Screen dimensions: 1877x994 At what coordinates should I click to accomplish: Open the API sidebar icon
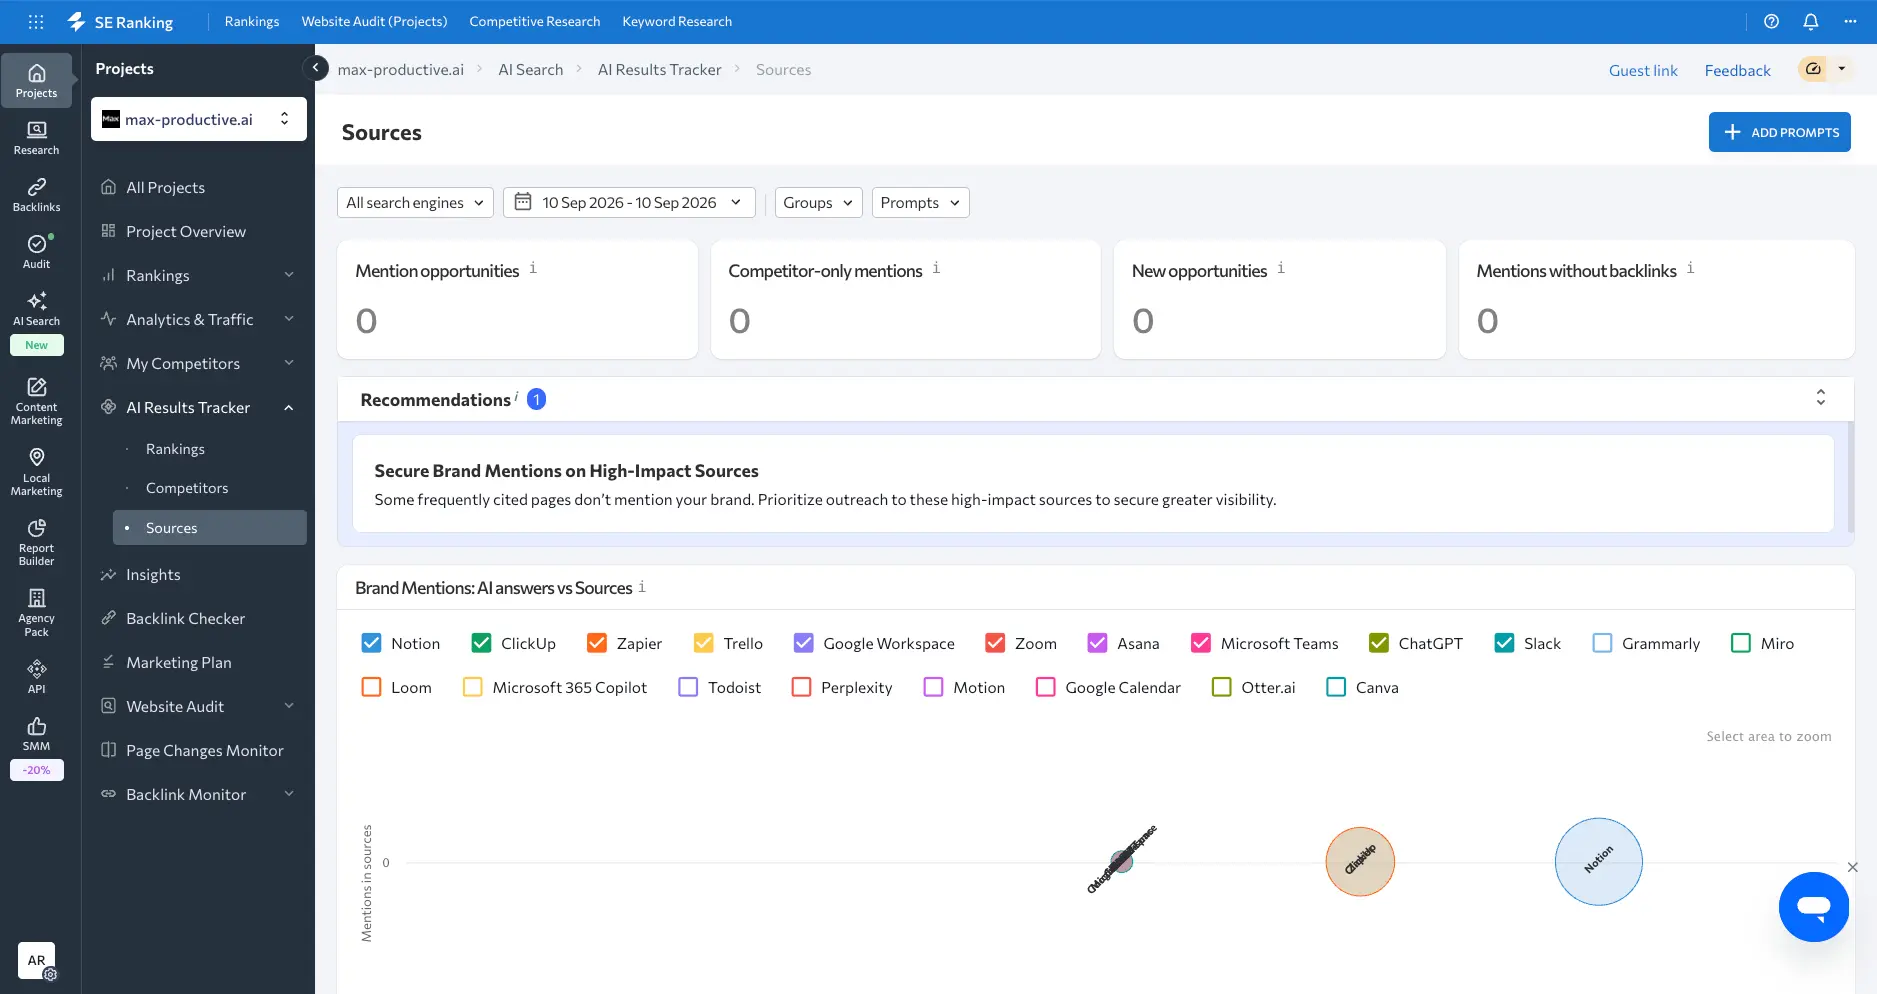[x=36, y=677]
